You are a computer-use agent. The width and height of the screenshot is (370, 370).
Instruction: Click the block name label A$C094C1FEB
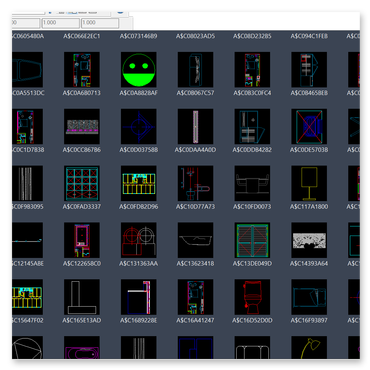coord(309,36)
